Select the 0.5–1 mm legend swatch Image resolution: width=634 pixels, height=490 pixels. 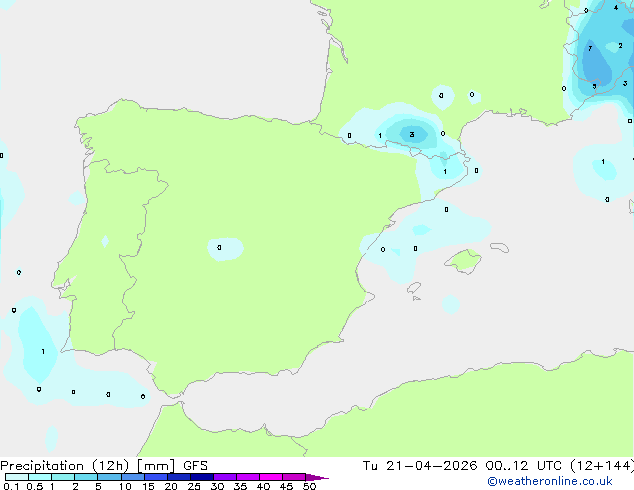click(x=40, y=477)
